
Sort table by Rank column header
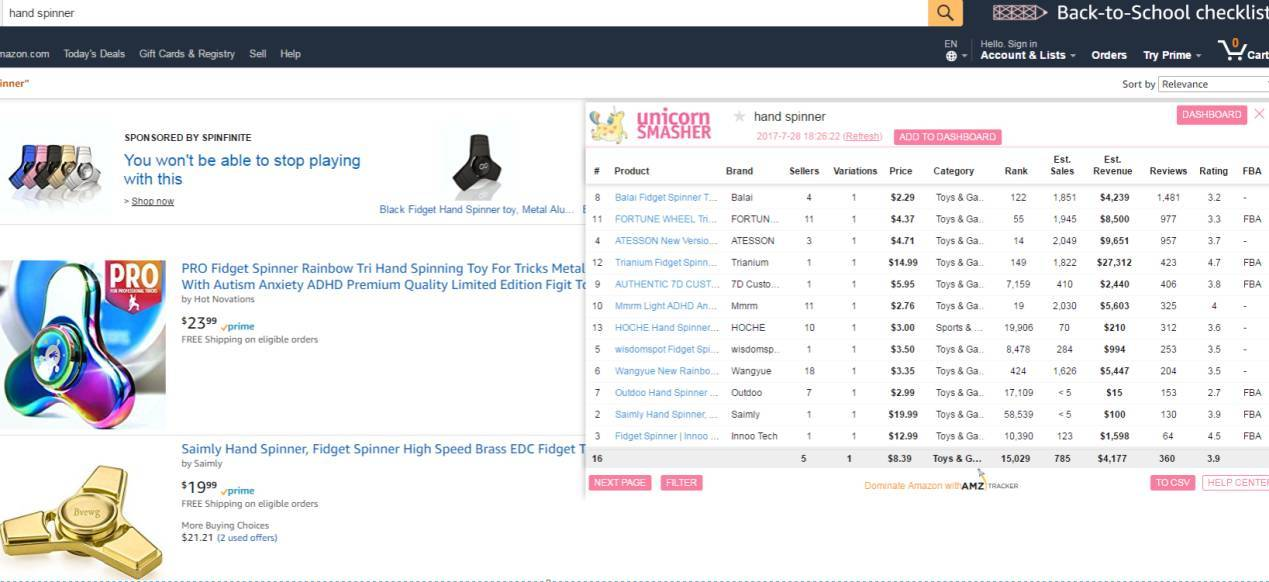1016,171
